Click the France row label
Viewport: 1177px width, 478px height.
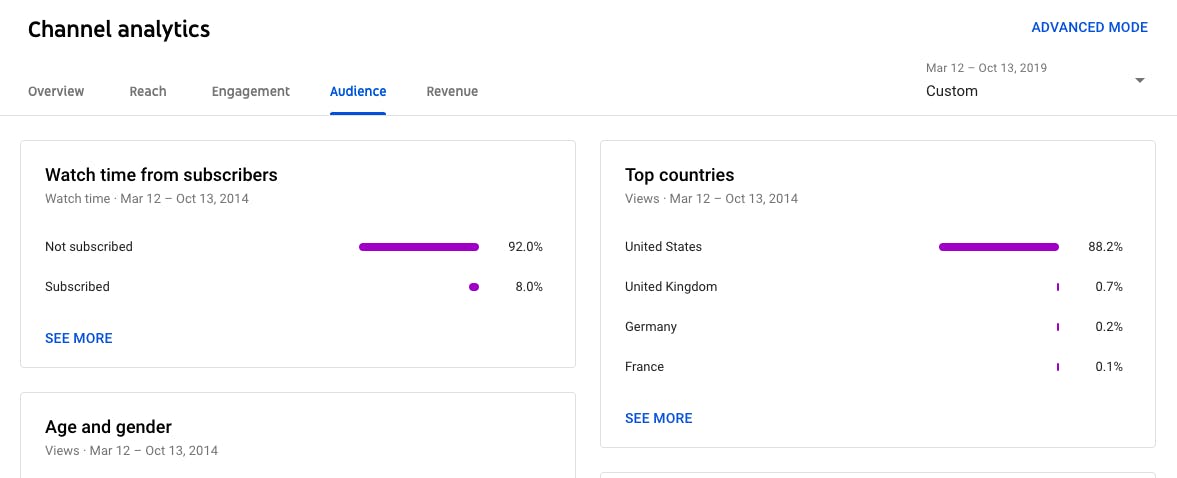(645, 367)
